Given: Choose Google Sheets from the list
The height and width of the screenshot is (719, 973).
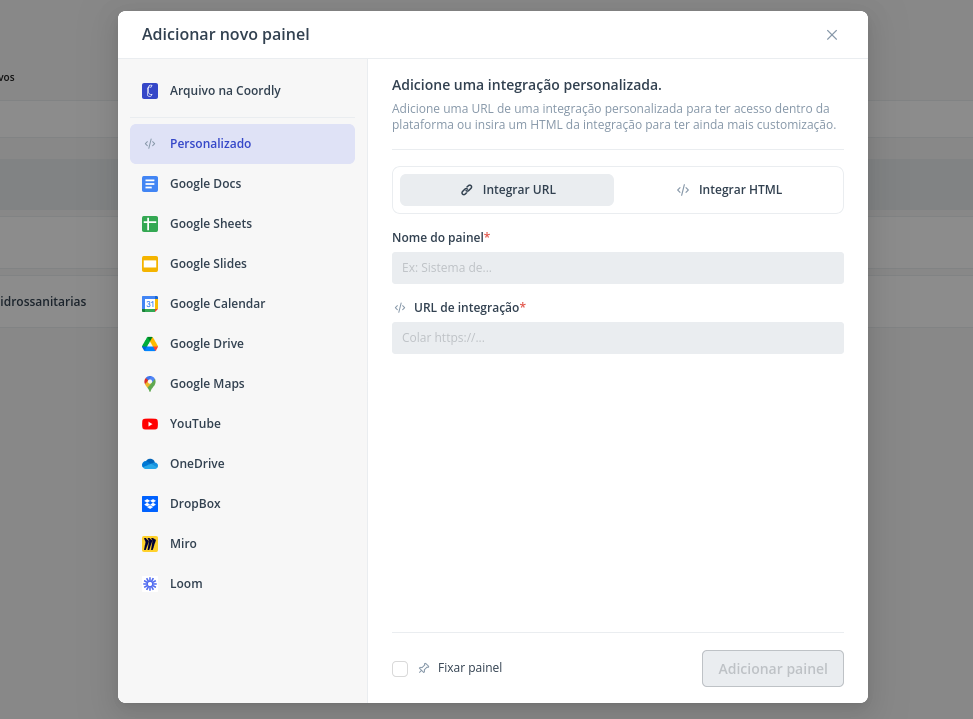Looking at the screenshot, I should pos(243,224).
